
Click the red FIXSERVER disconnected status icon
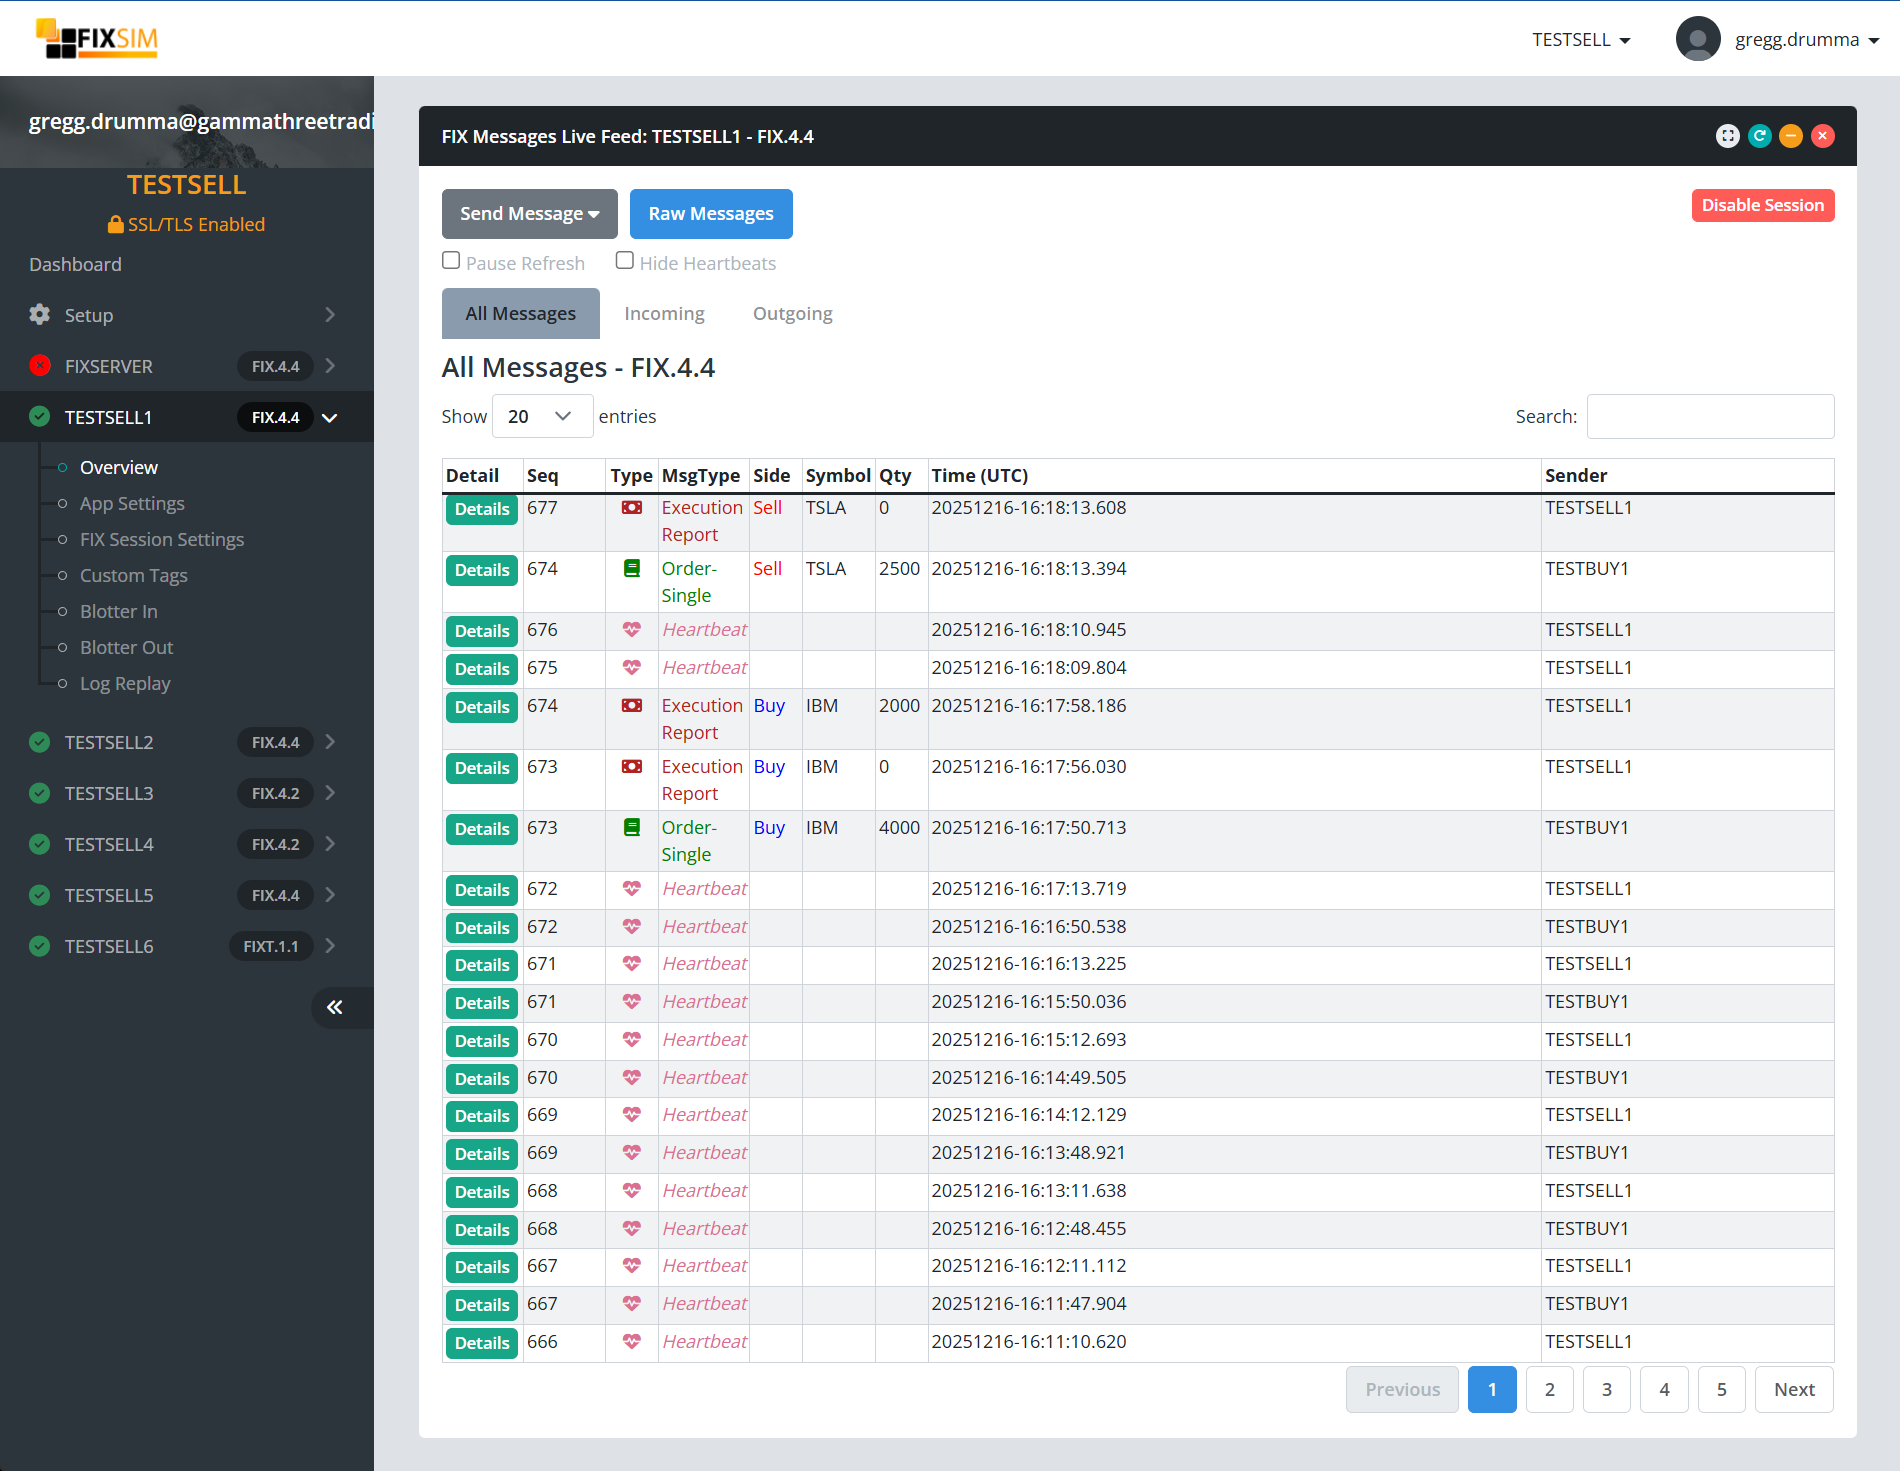click(40, 366)
